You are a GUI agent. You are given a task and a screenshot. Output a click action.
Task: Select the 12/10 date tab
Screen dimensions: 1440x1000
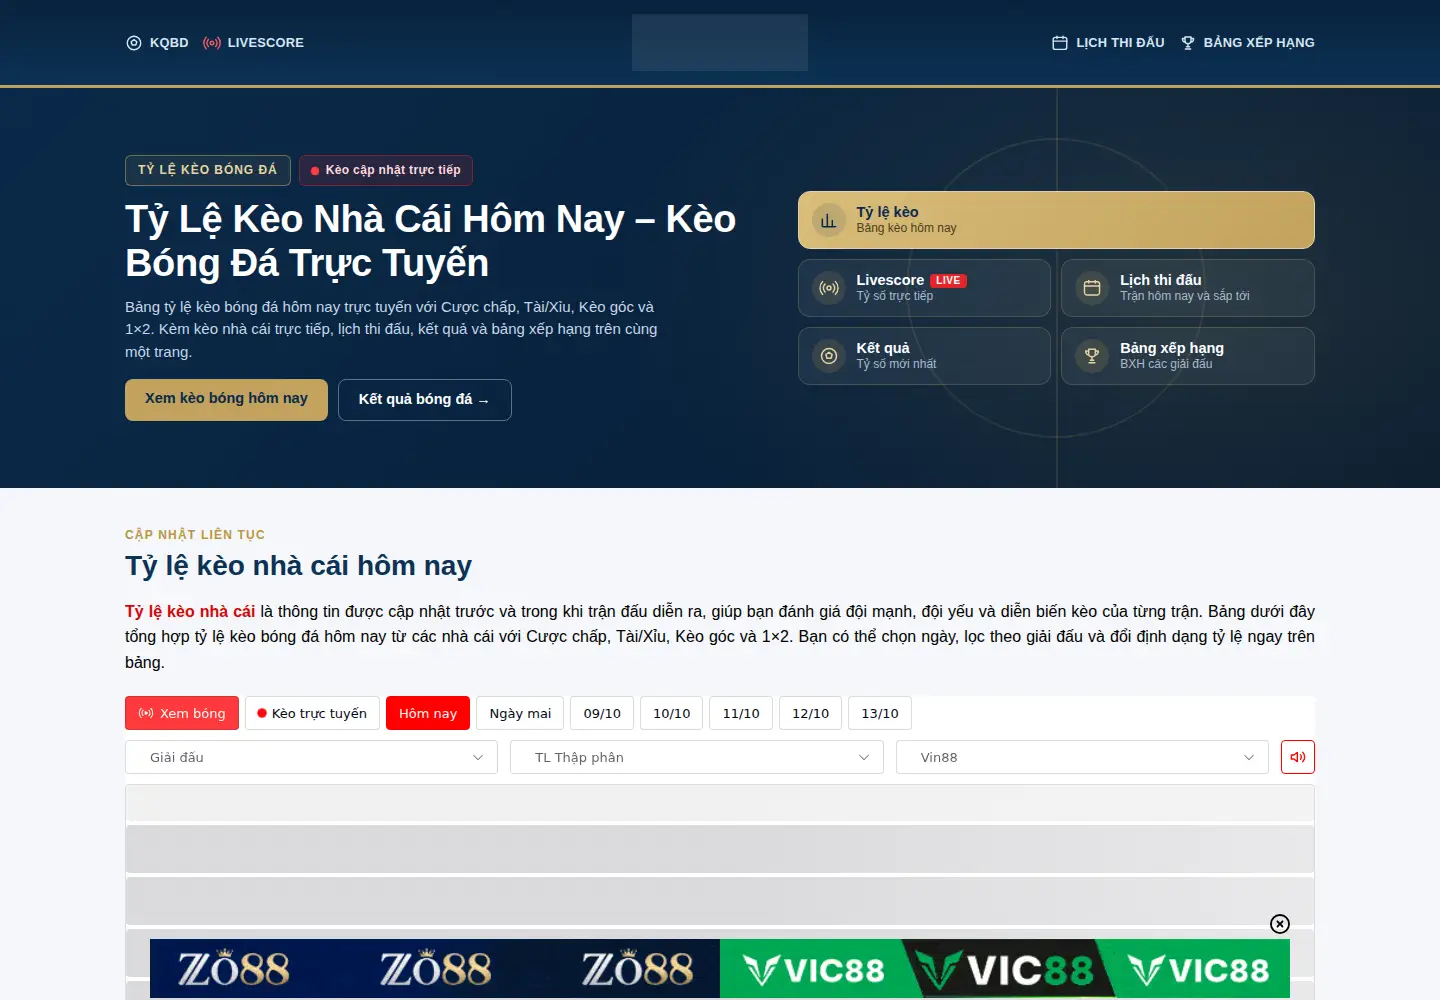(x=811, y=713)
